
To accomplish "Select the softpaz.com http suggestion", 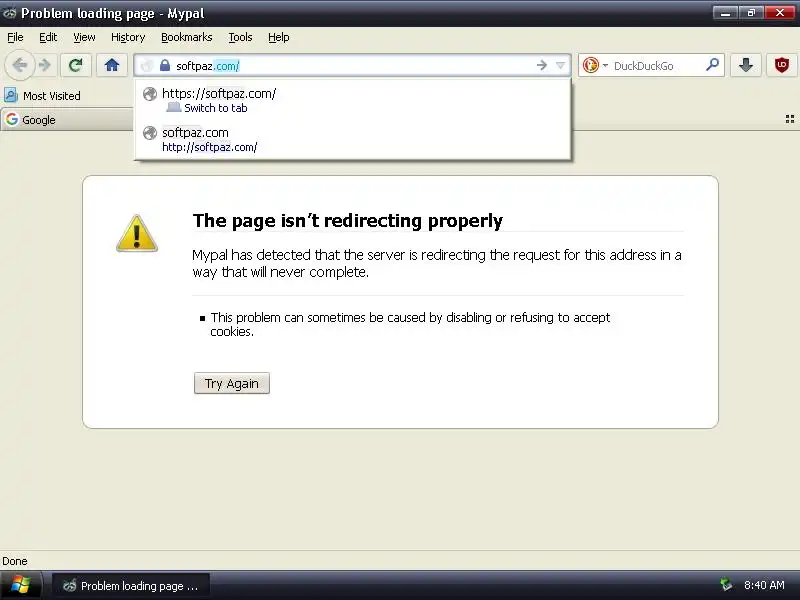I will tap(353, 139).
